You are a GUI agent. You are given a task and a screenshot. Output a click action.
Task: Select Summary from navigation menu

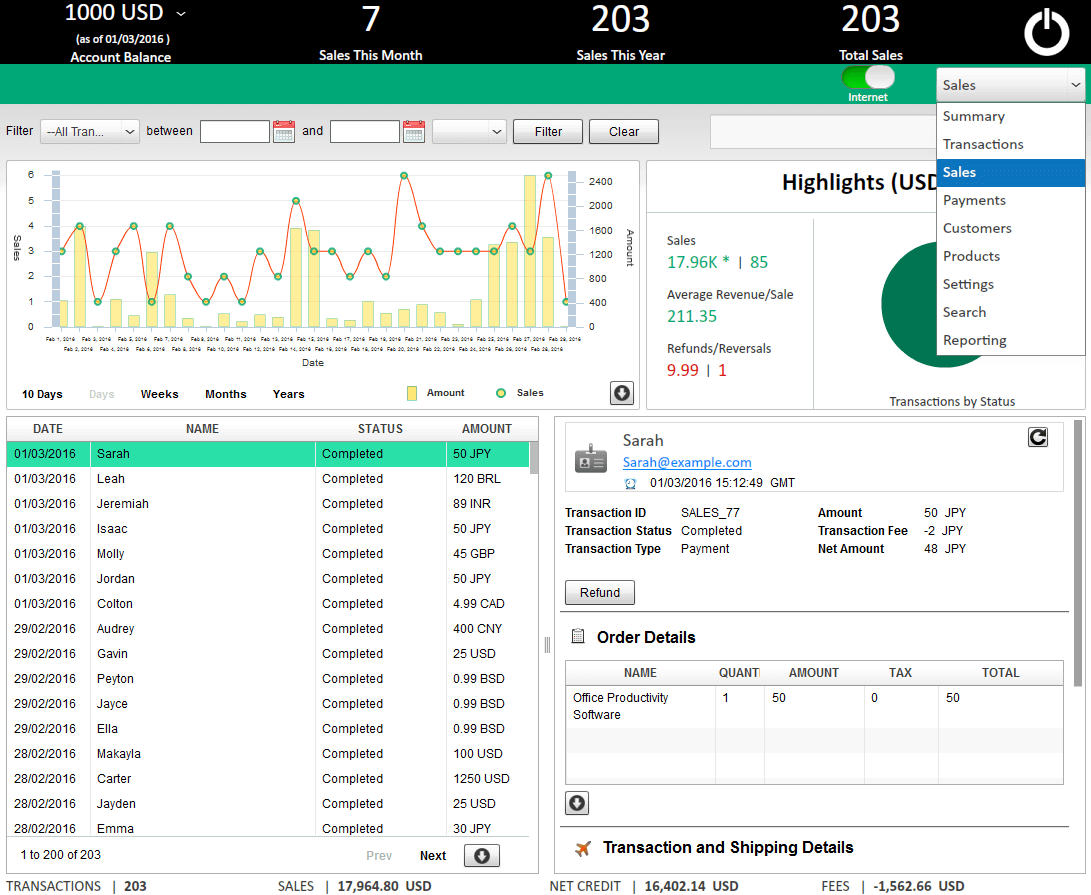[x=1010, y=116]
